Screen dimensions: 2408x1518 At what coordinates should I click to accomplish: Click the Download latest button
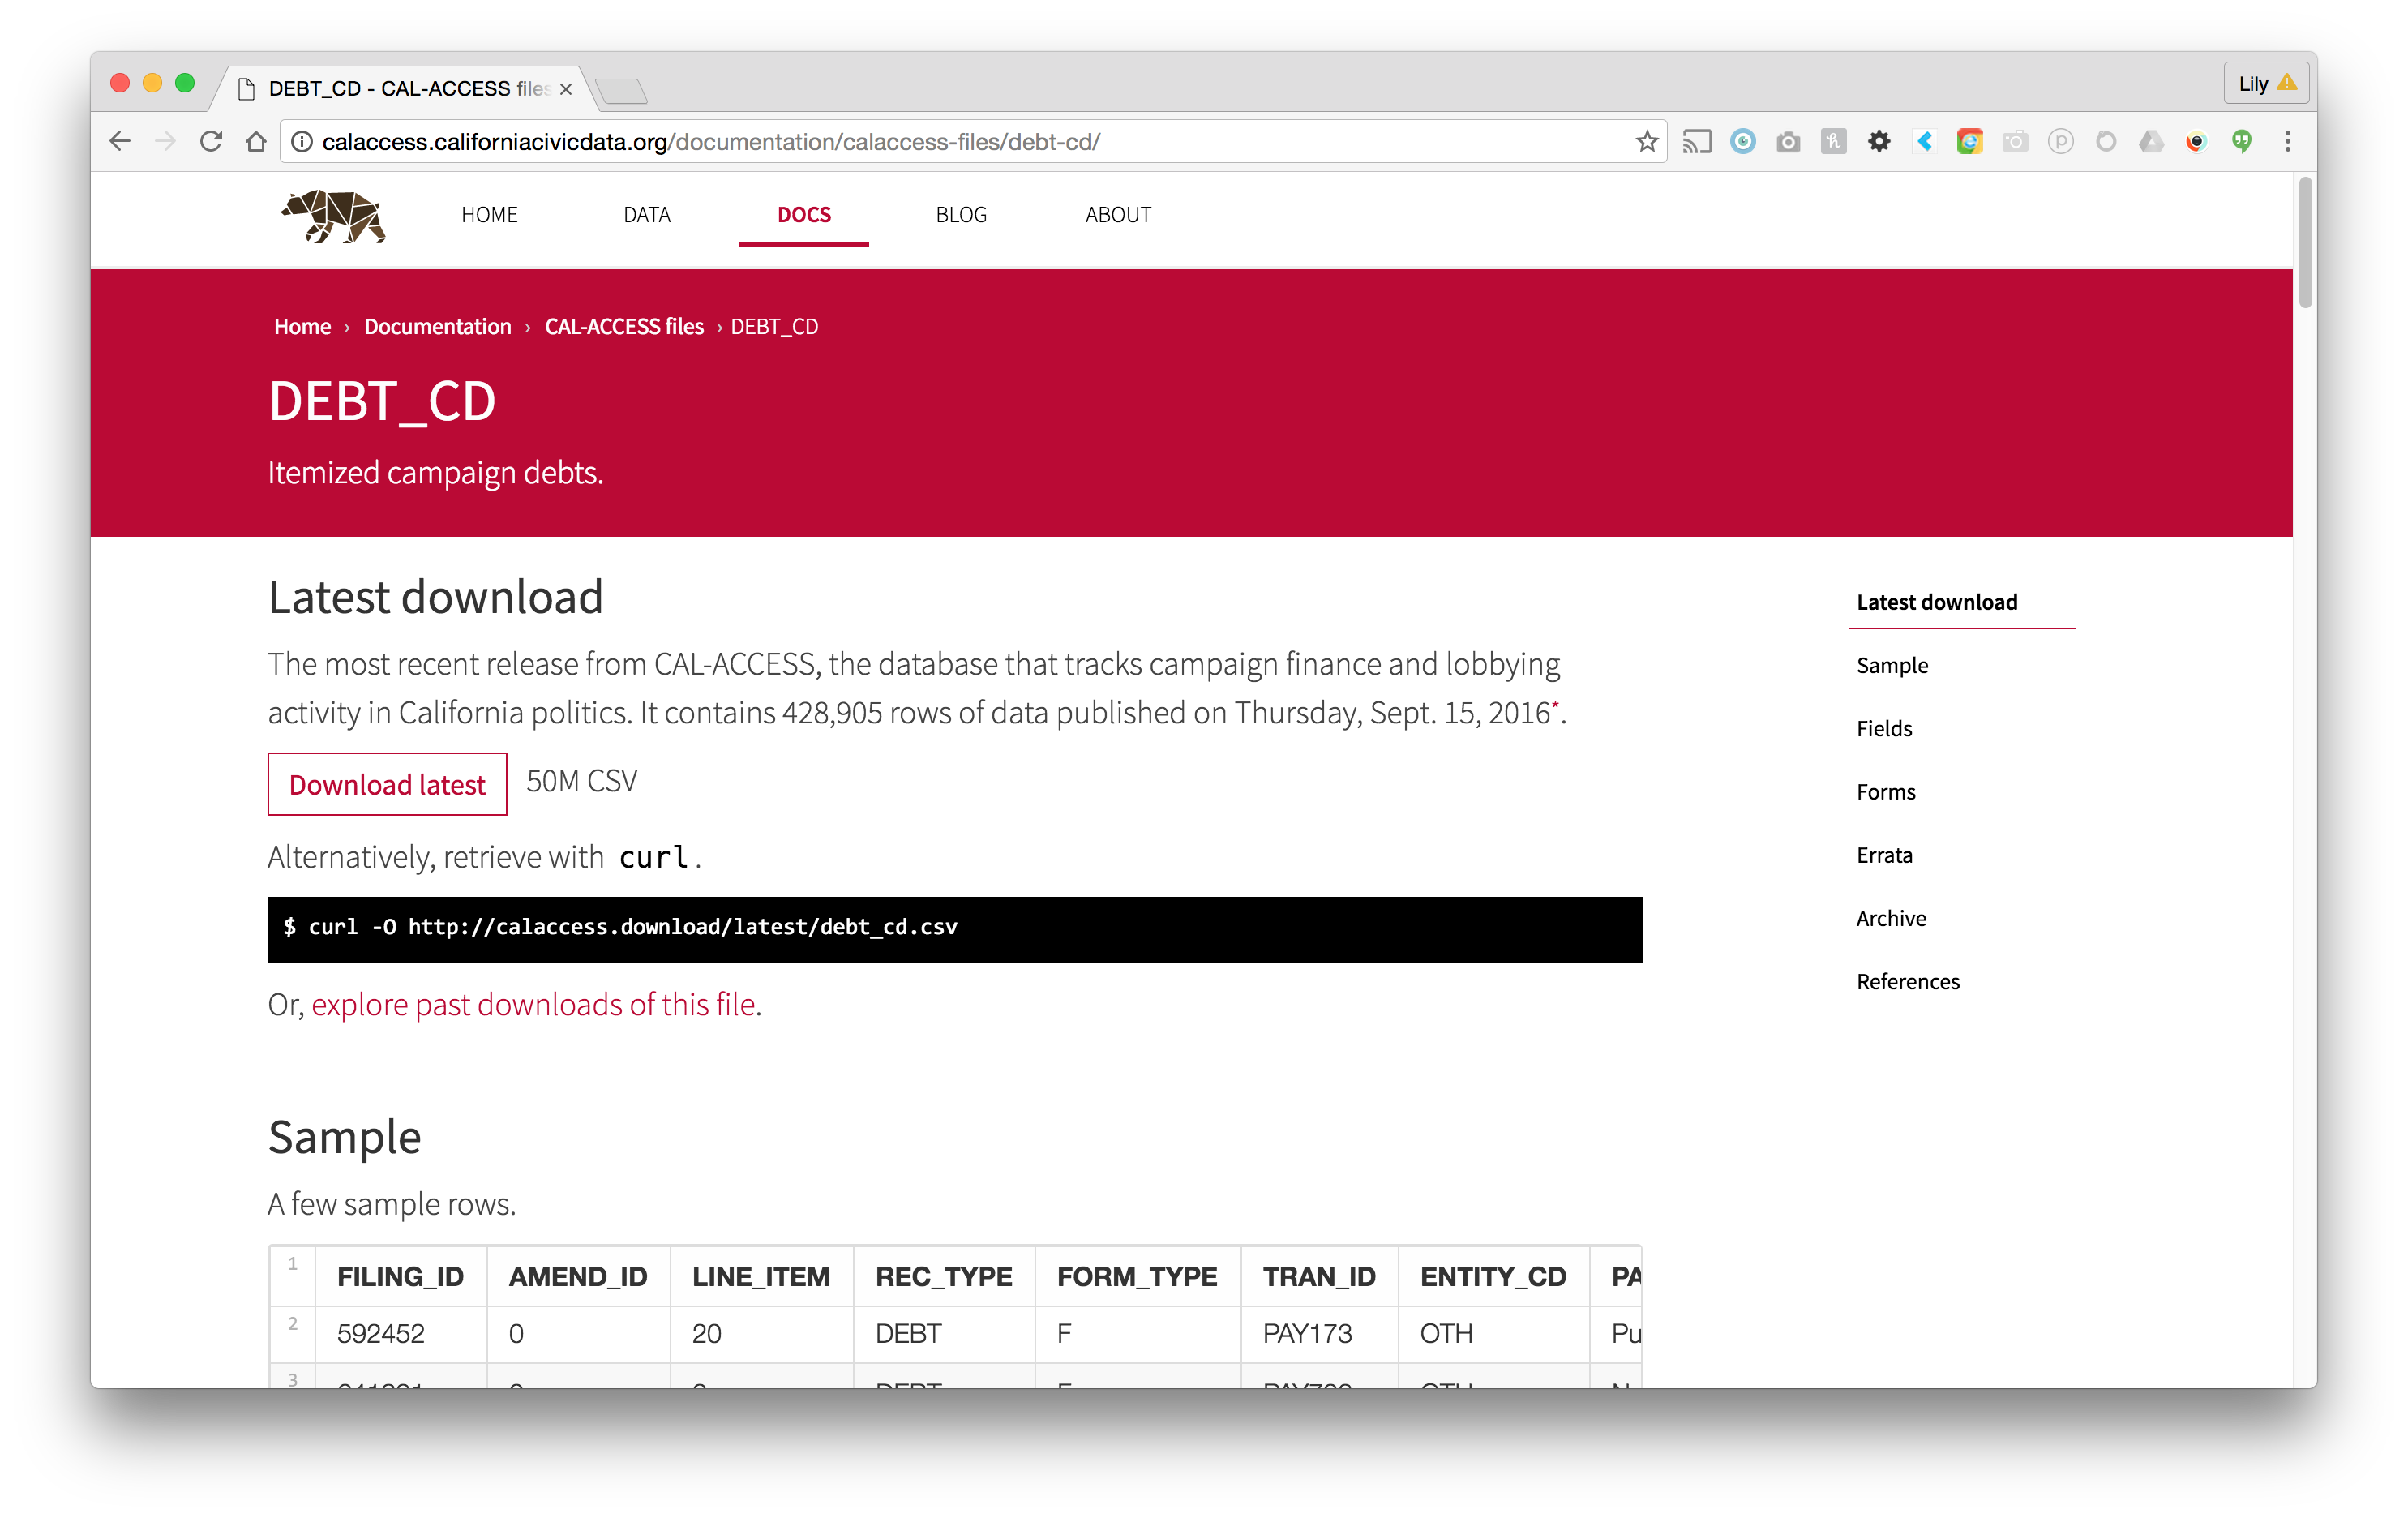pyautogui.click(x=387, y=784)
